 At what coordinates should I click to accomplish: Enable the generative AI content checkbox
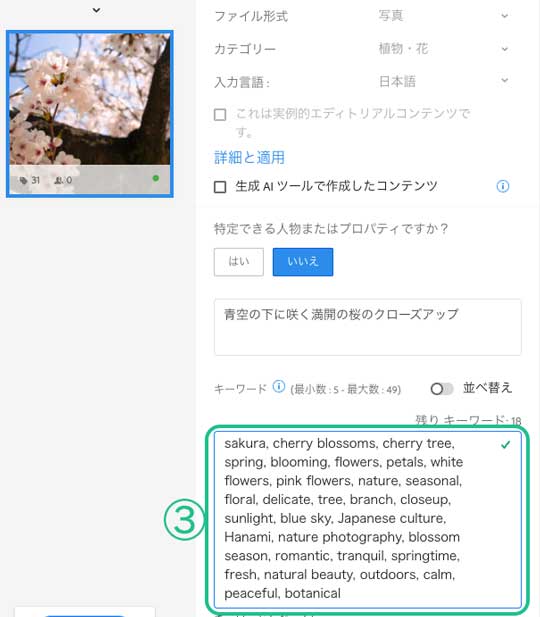[220, 187]
